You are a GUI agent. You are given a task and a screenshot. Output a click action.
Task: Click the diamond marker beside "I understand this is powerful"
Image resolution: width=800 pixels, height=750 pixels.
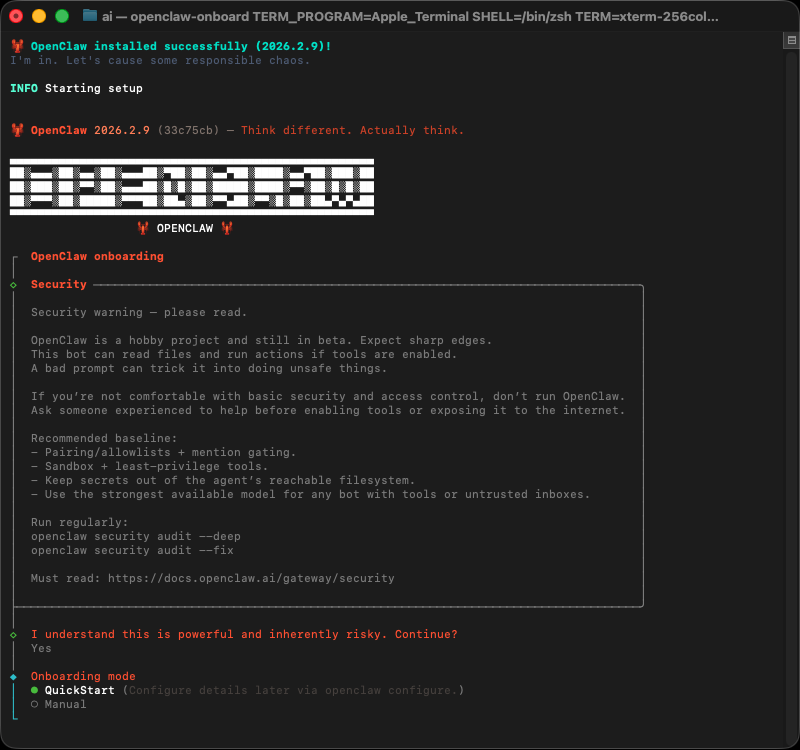[x=13, y=635]
